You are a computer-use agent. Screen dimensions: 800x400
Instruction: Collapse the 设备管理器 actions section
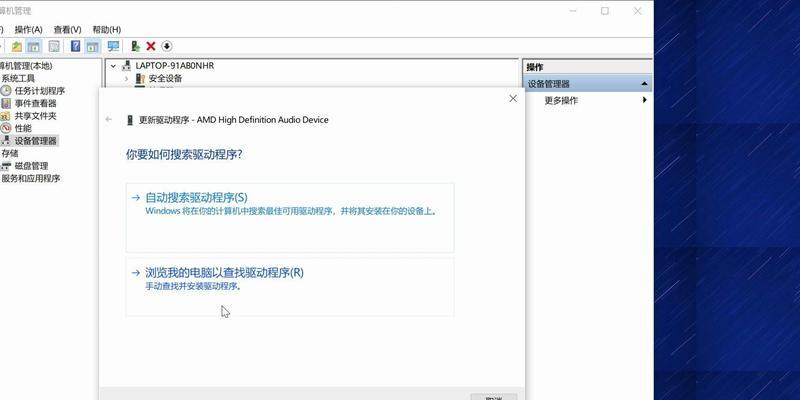click(644, 84)
